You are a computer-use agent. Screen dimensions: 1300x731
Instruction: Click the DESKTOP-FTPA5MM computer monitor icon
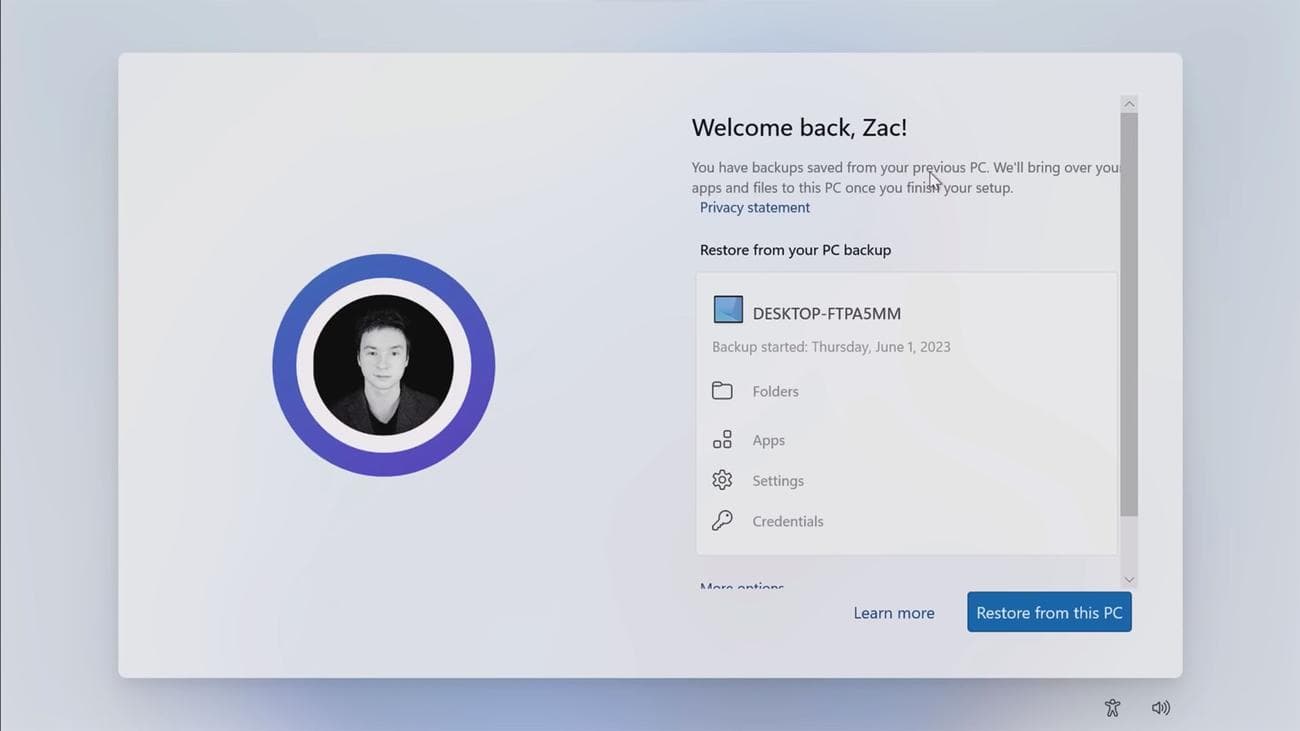point(728,309)
